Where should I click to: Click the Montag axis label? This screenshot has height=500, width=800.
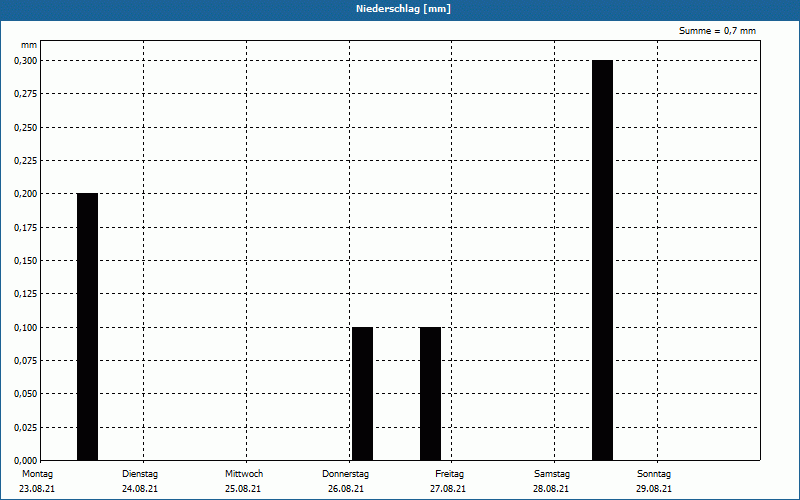(x=37, y=474)
